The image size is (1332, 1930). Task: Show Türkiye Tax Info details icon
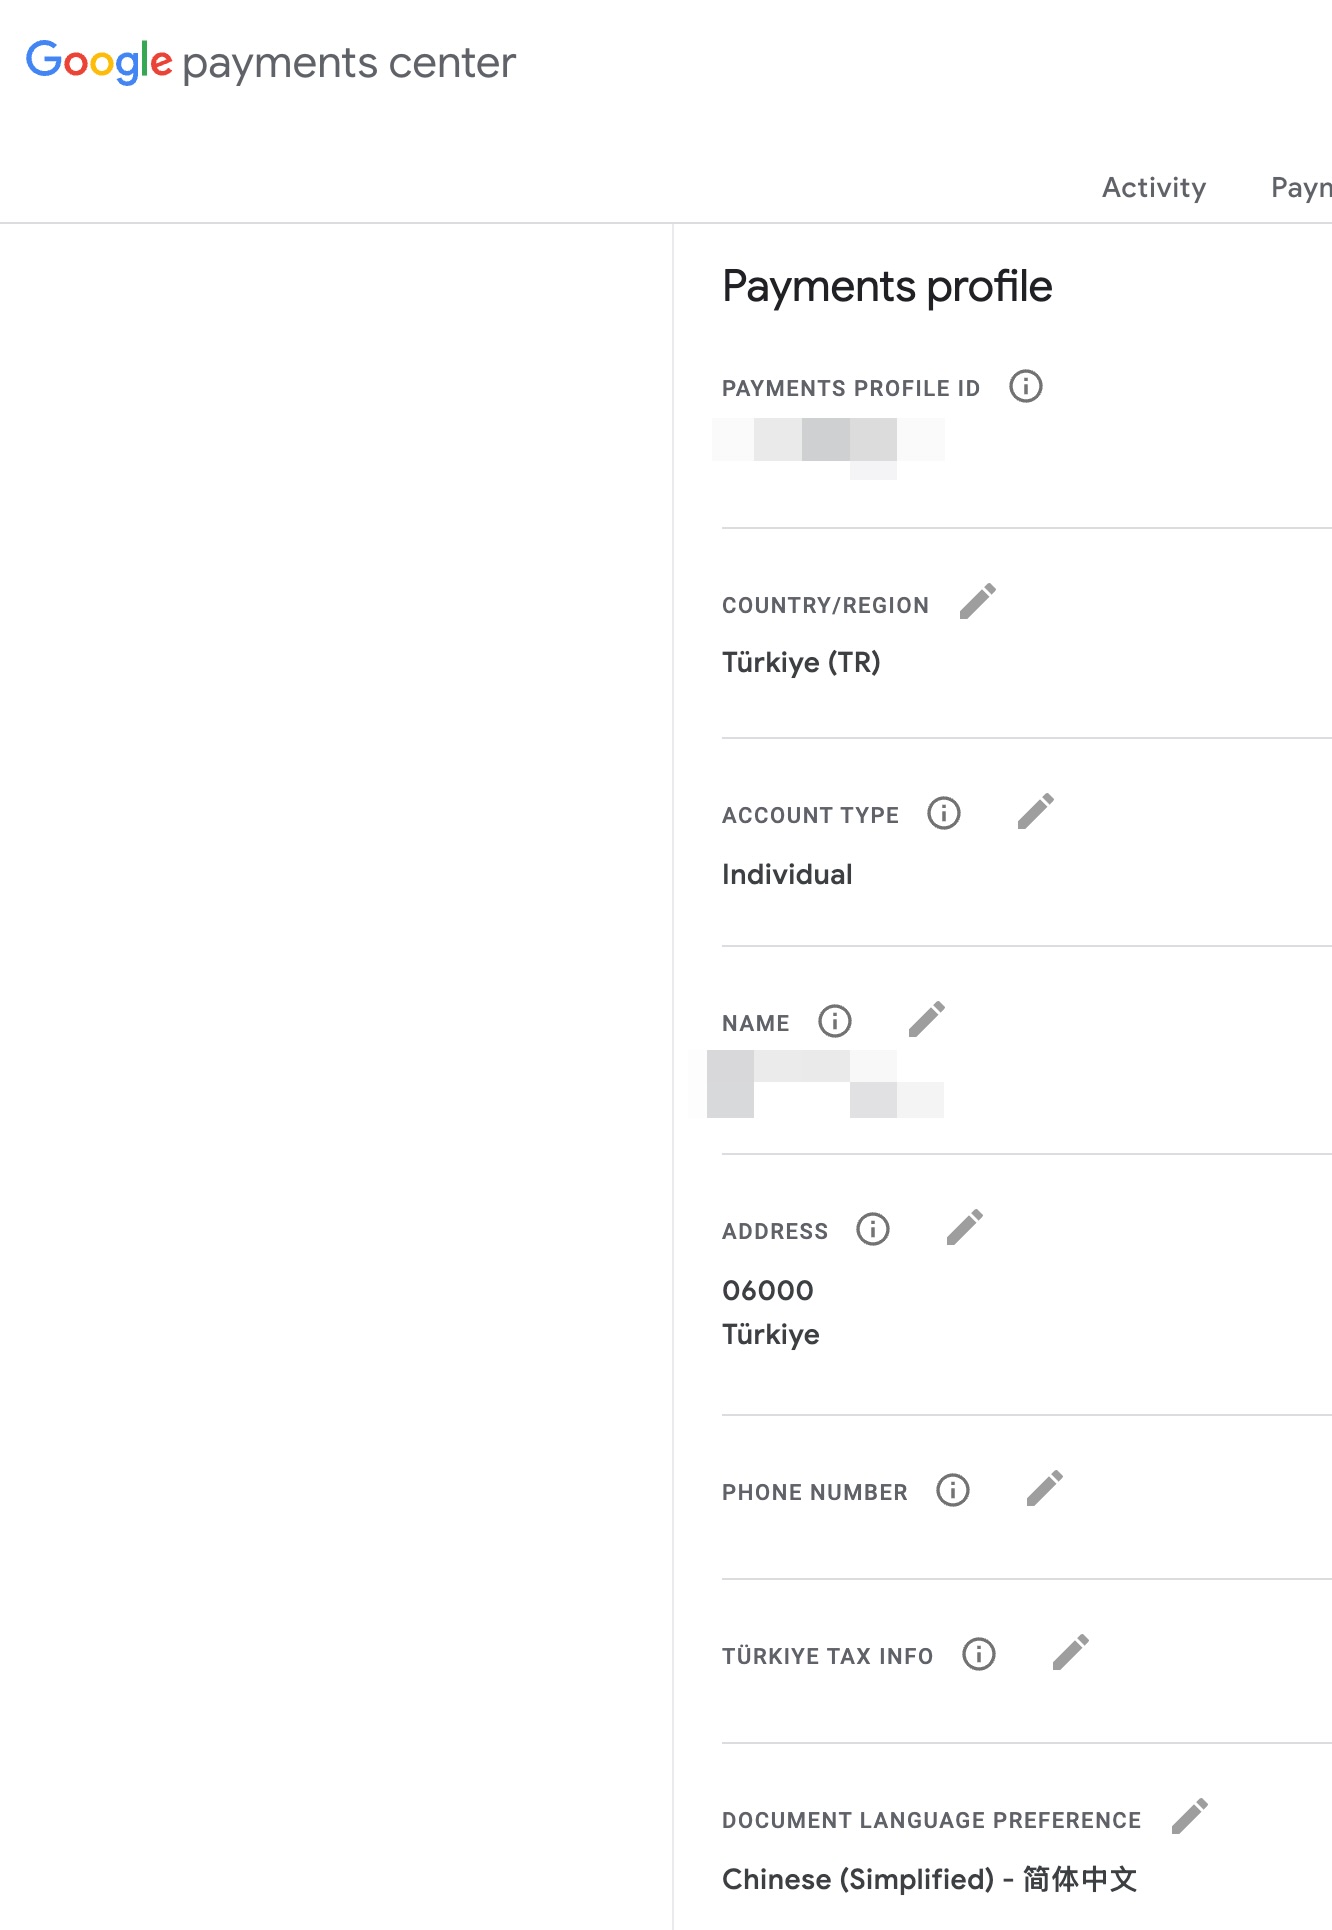click(978, 1654)
